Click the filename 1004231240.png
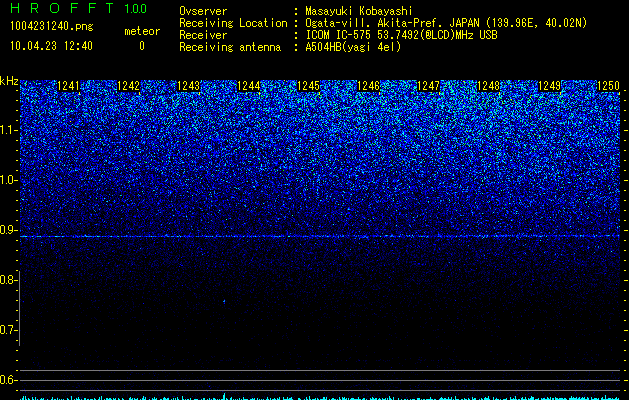The width and height of the screenshot is (629, 400). [x=52, y=27]
